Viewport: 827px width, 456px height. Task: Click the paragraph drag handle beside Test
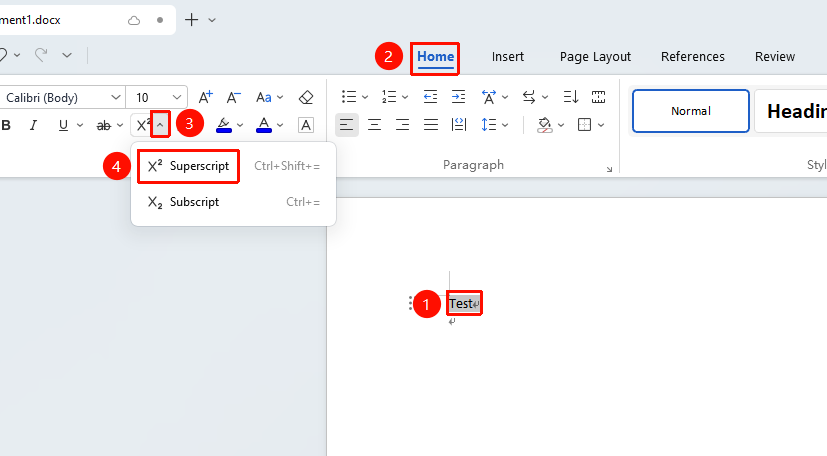410,303
